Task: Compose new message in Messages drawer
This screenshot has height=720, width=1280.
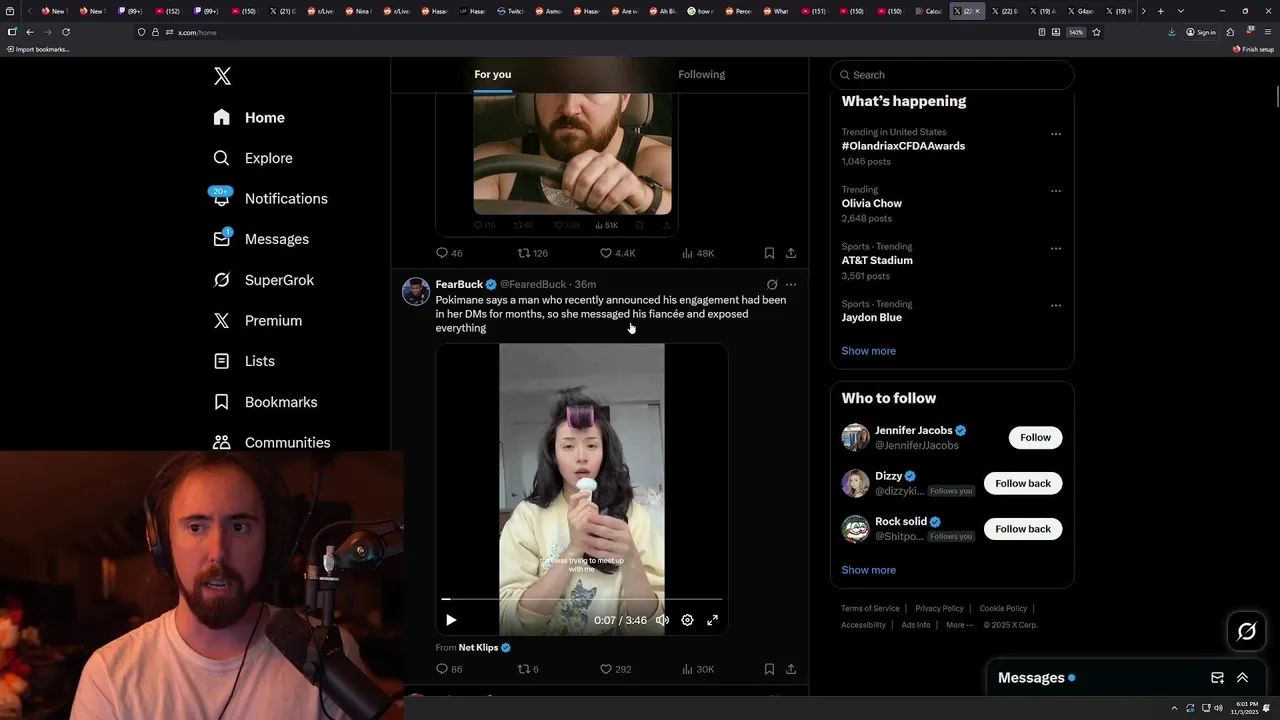Action: tap(1217, 678)
